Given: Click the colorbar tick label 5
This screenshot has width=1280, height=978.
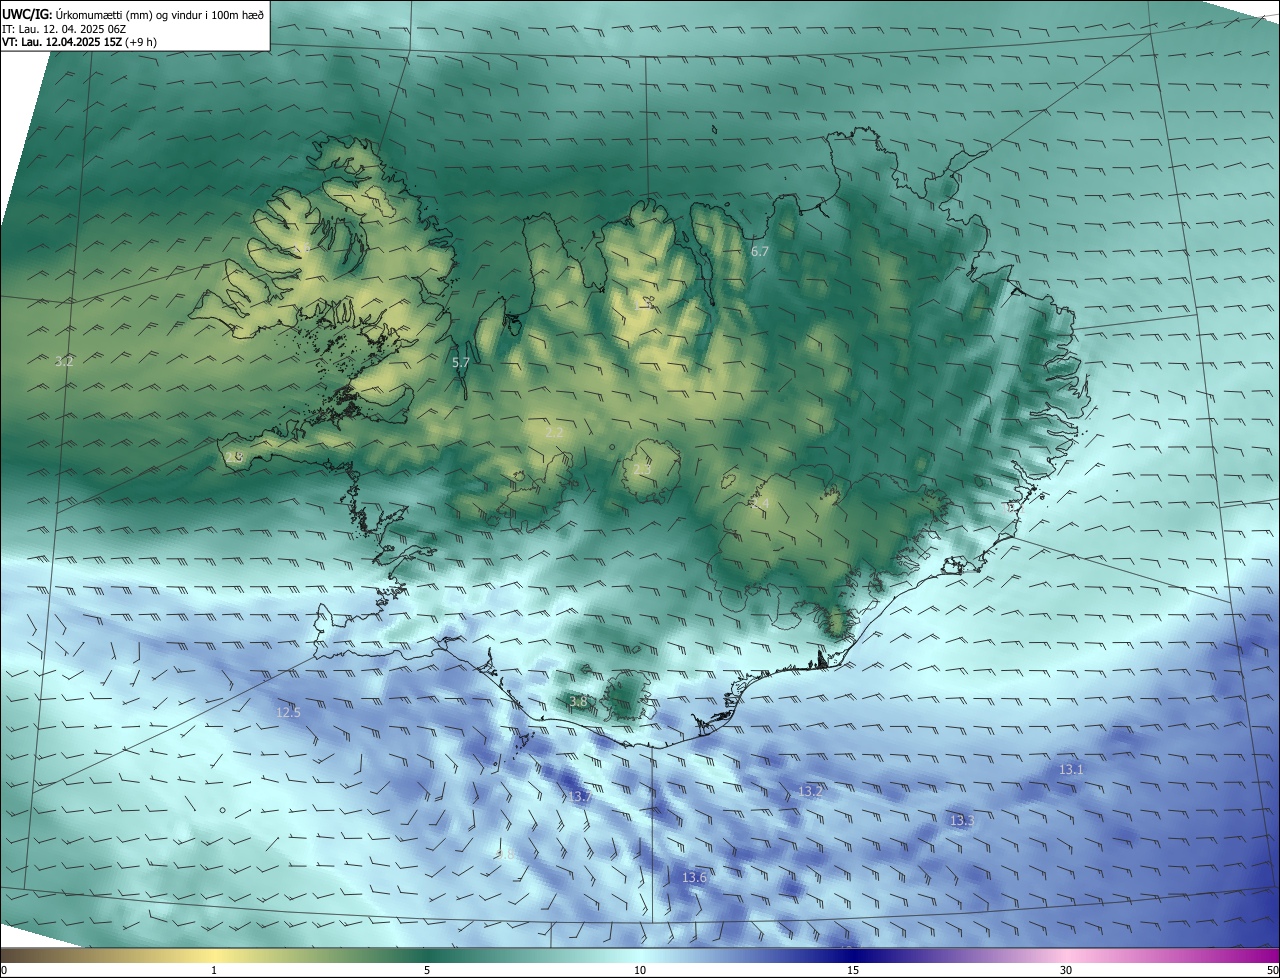Looking at the screenshot, I should (427, 970).
